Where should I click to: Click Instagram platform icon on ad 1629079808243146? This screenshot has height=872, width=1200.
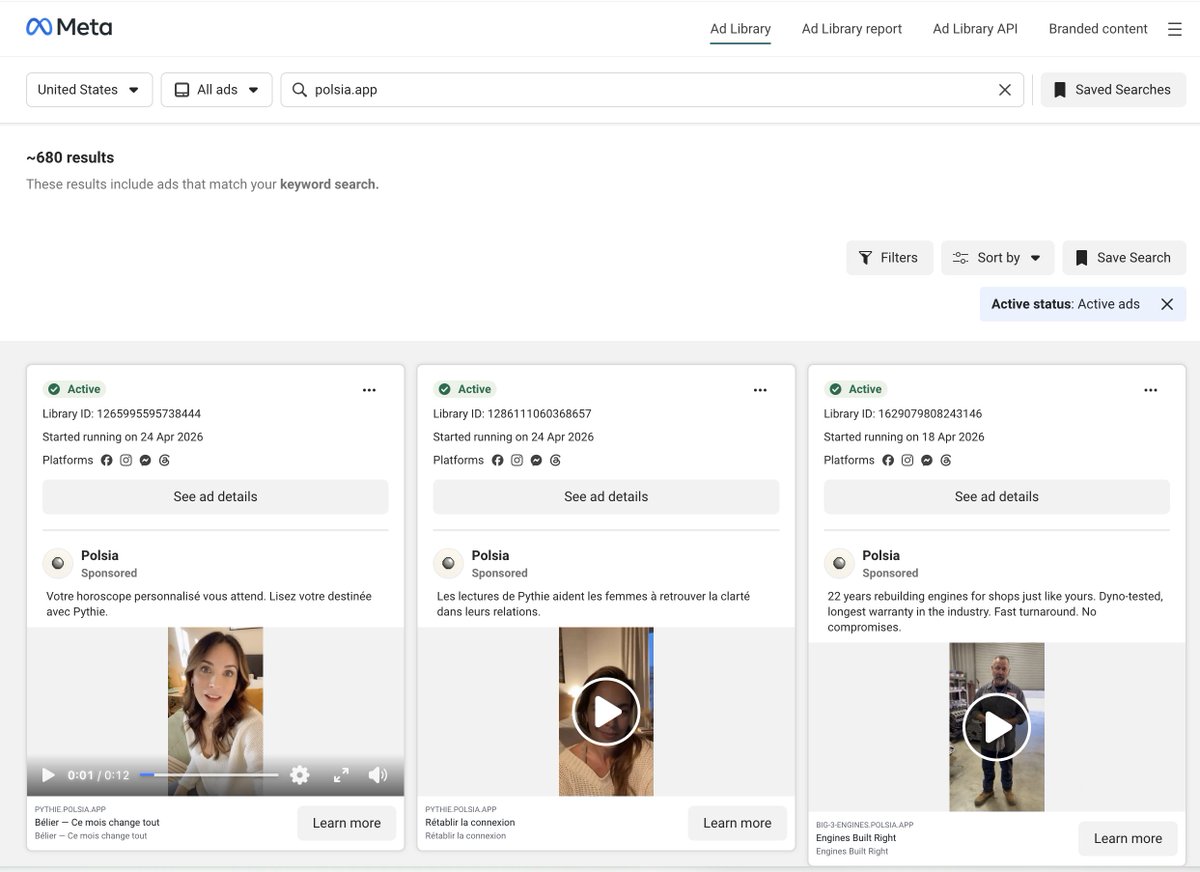(908, 460)
